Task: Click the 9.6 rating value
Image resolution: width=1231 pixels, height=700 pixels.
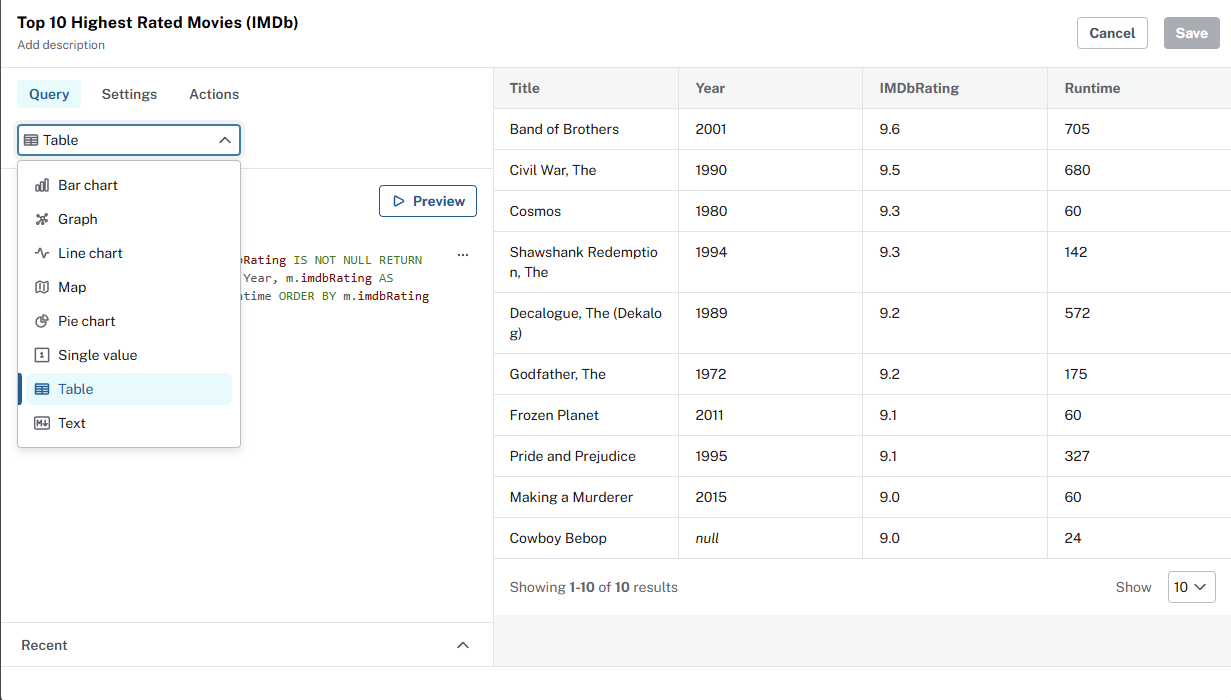Action: (890, 129)
